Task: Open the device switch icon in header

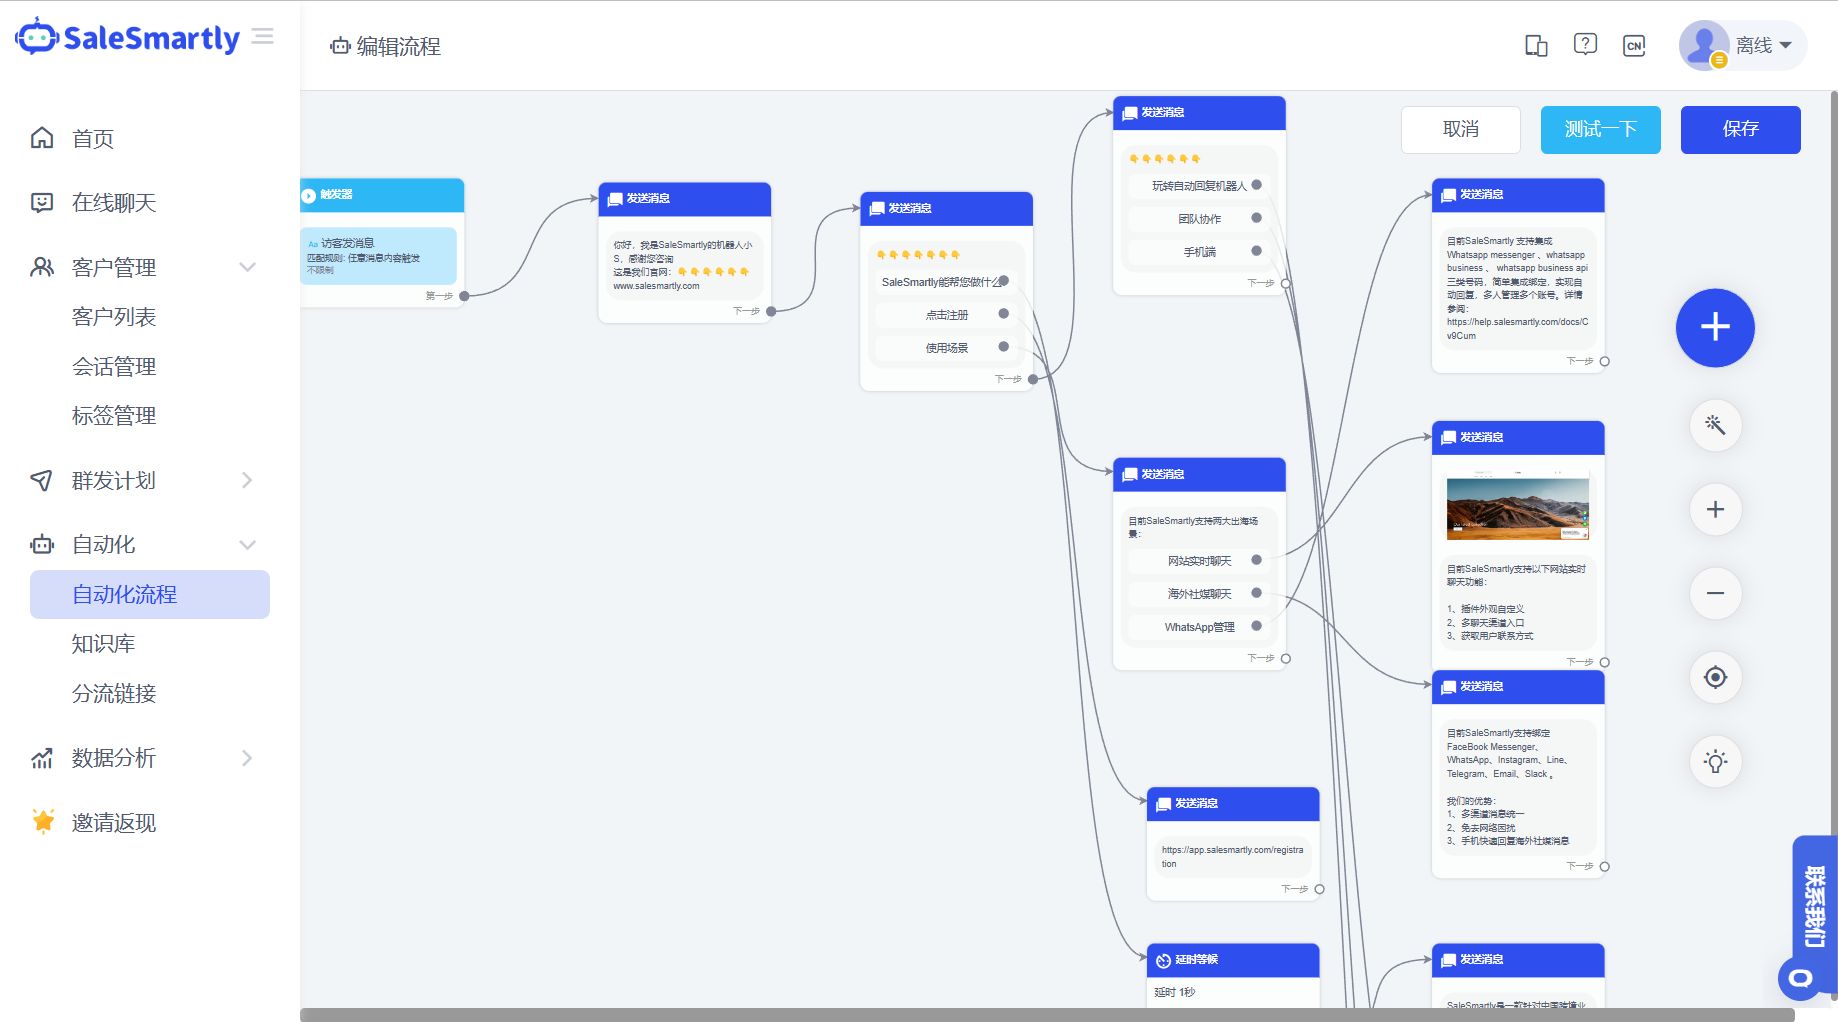Action: (x=1536, y=46)
